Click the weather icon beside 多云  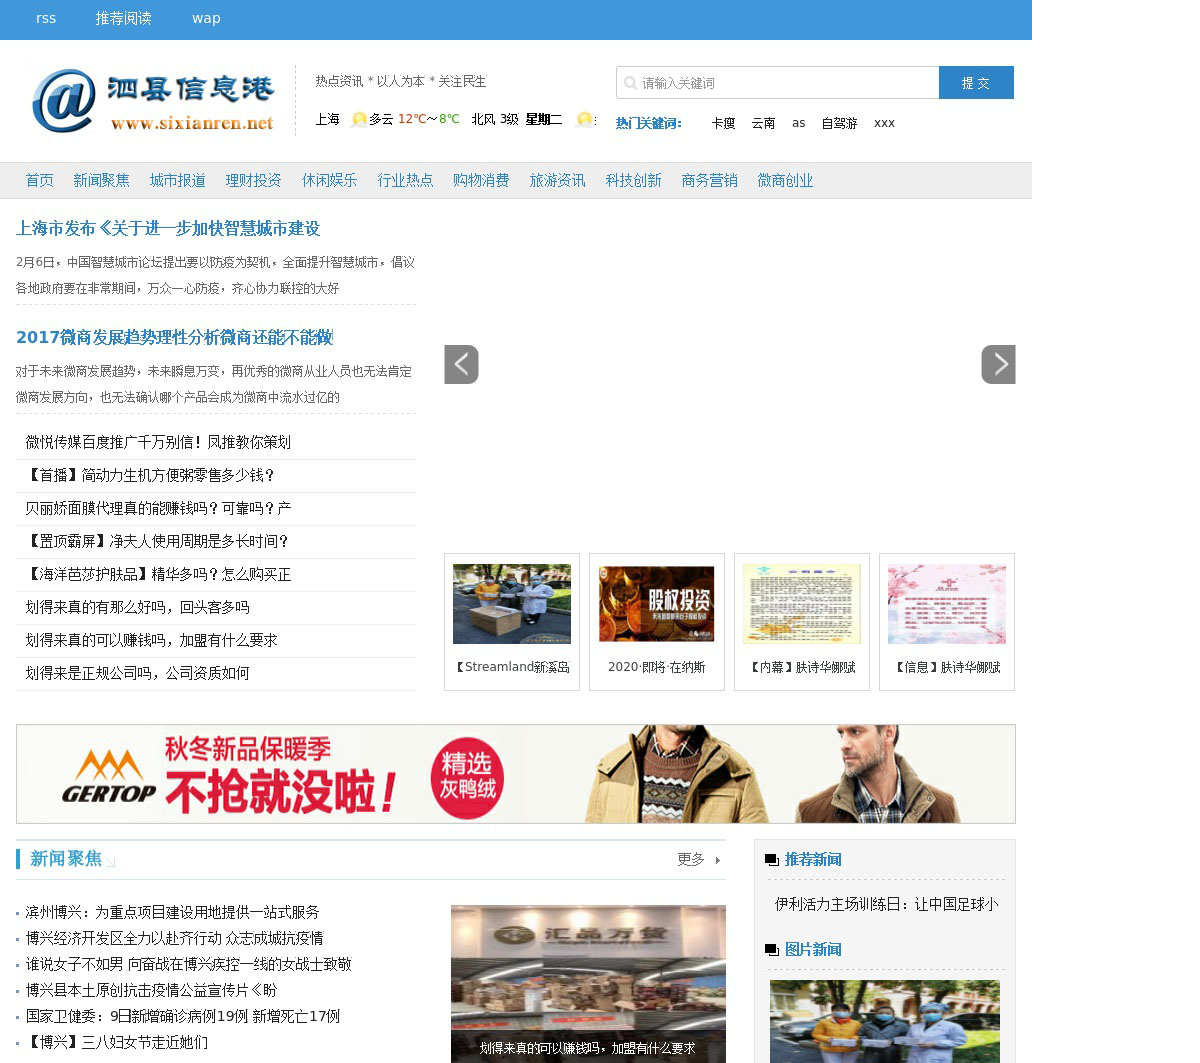359,119
